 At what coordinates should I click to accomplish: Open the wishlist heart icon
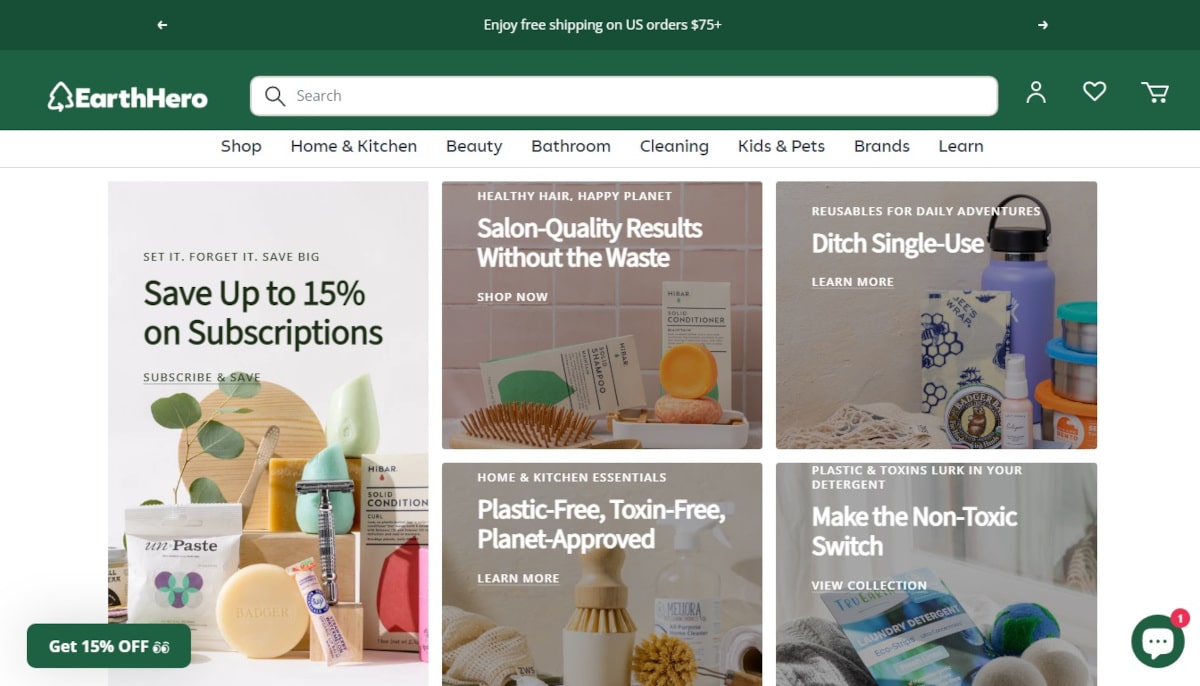click(1095, 92)
